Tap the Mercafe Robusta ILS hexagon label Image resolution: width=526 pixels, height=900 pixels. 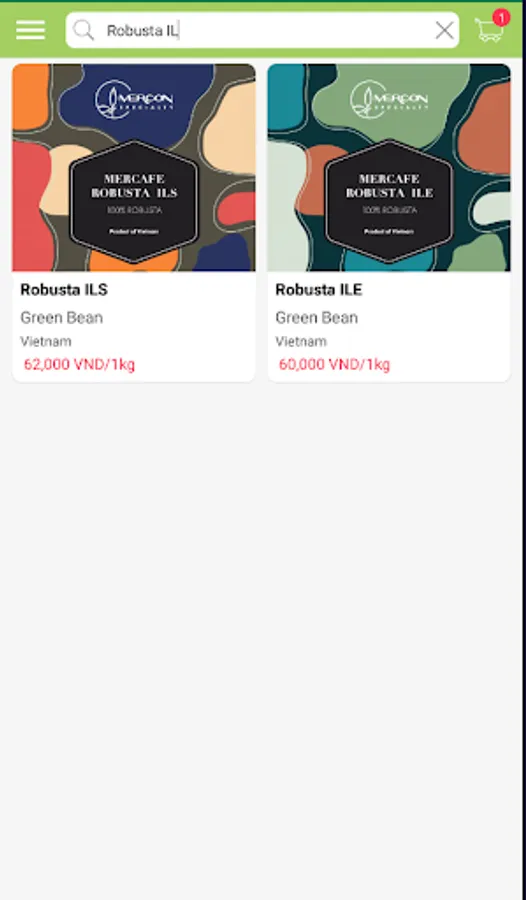point(134,201)
